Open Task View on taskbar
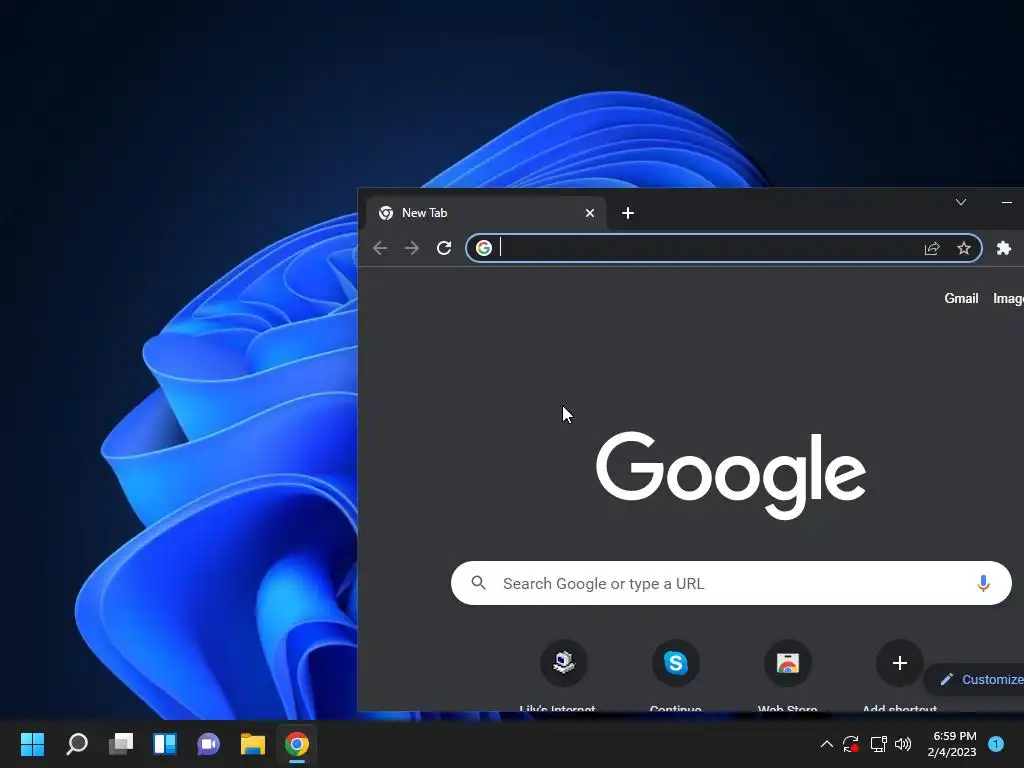 [121, 744]
